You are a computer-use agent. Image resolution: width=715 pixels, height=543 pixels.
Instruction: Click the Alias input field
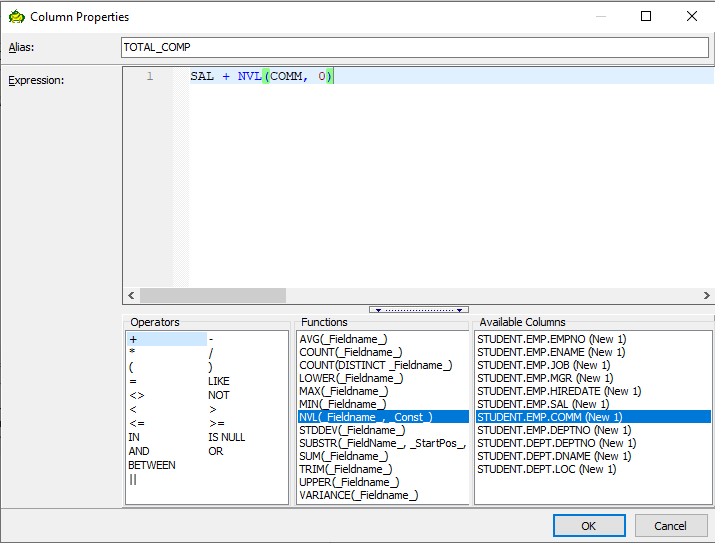point(415,47)
